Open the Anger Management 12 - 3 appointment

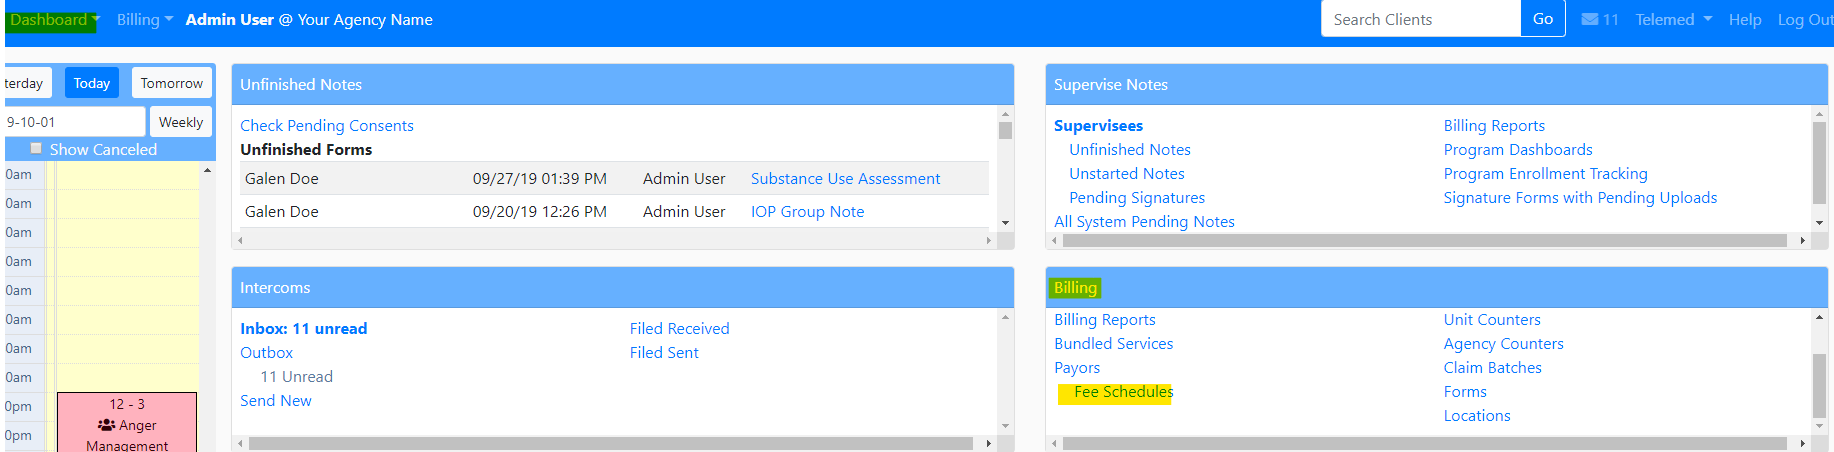(x=127, y=424)
